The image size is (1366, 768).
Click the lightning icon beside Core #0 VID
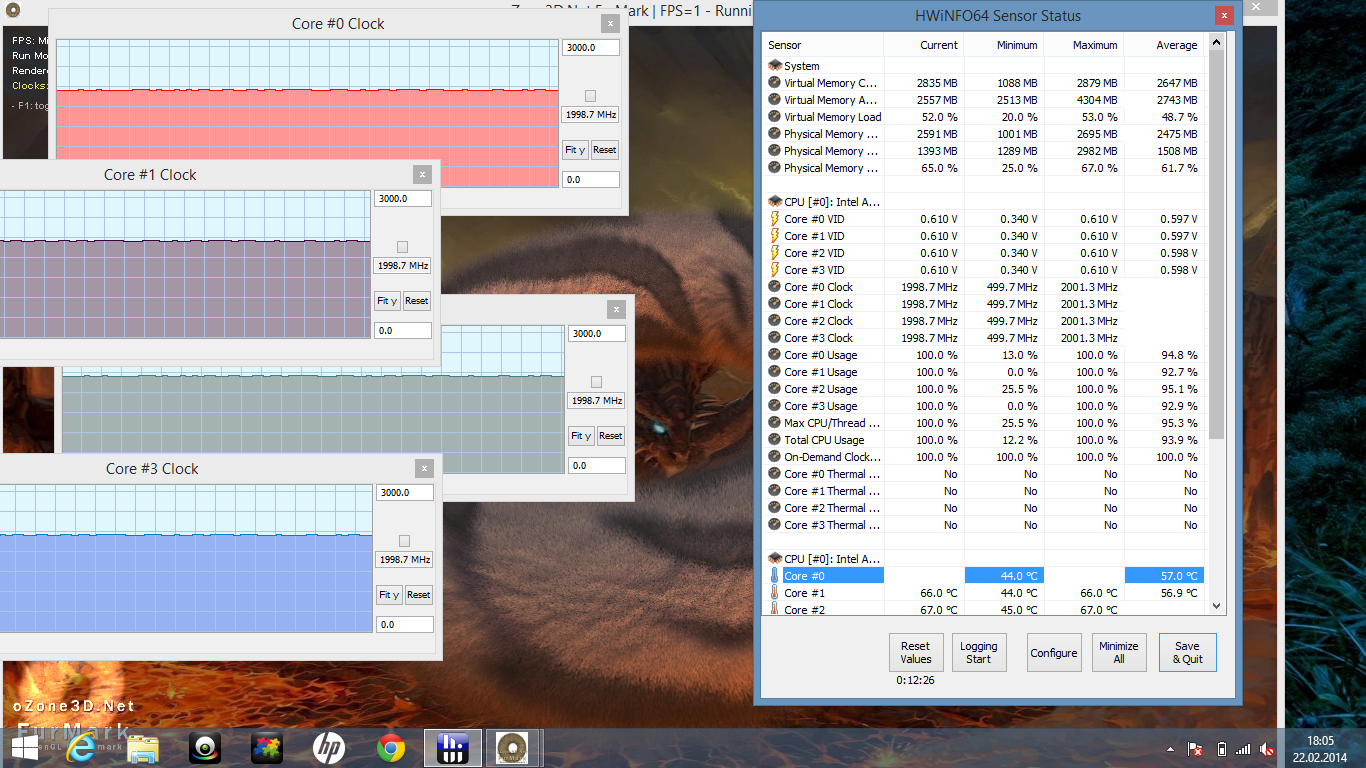point(774,219)
